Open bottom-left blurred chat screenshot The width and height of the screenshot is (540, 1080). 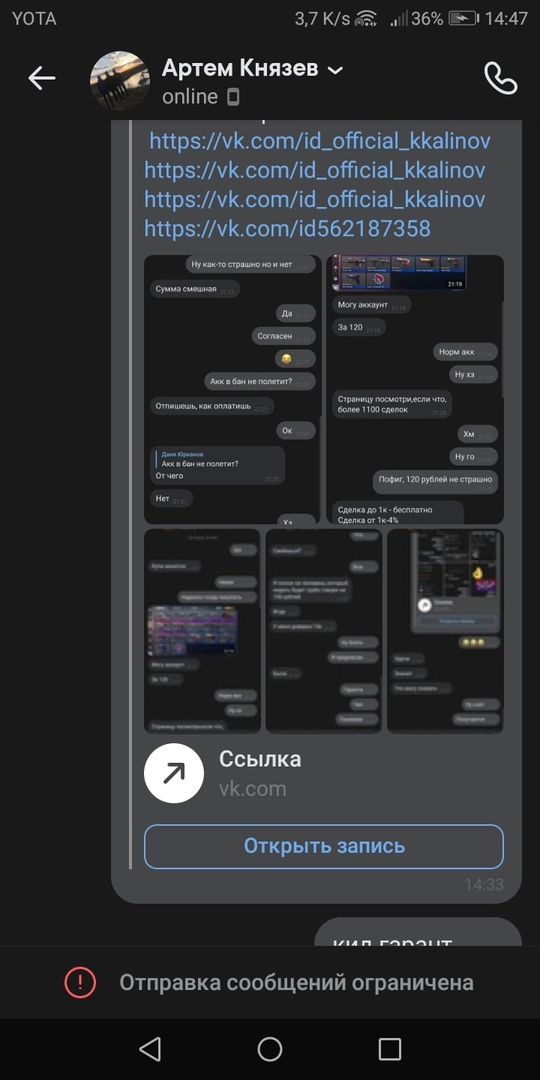(x=202, y=631)
